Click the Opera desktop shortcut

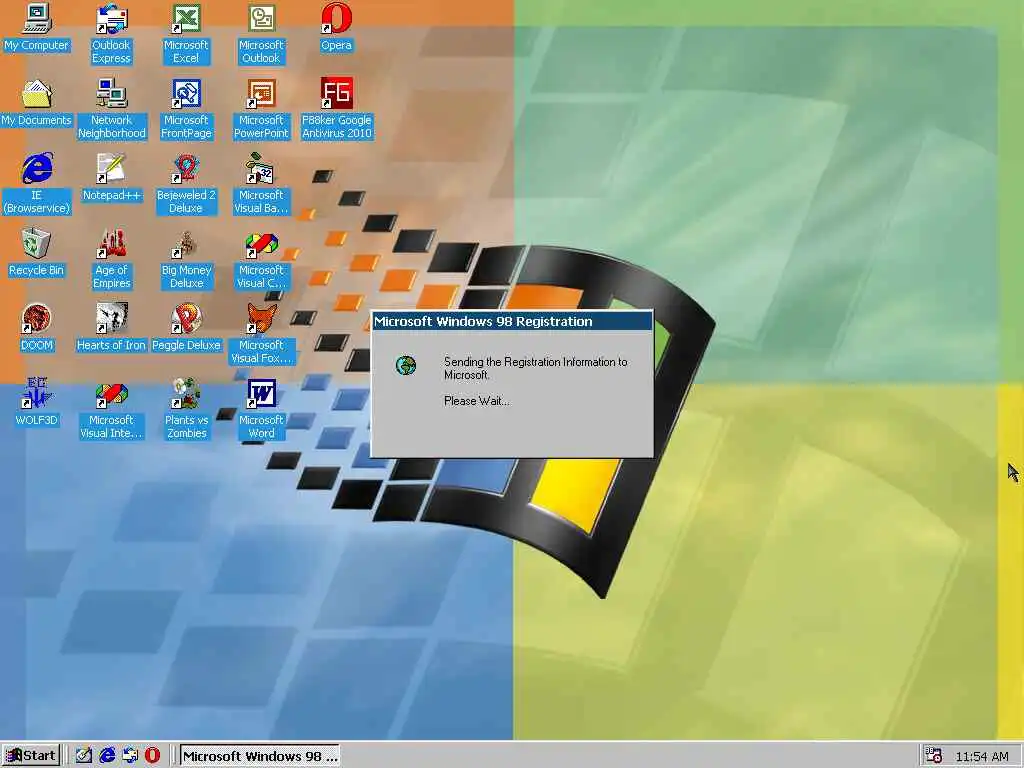click(x=336, y=27)
